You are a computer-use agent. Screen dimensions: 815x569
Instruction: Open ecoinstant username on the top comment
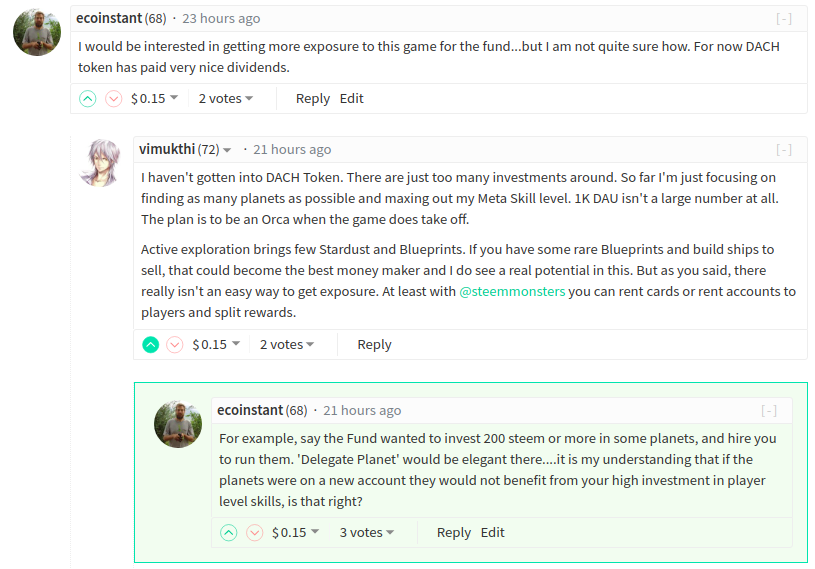(x=109, y=18)
